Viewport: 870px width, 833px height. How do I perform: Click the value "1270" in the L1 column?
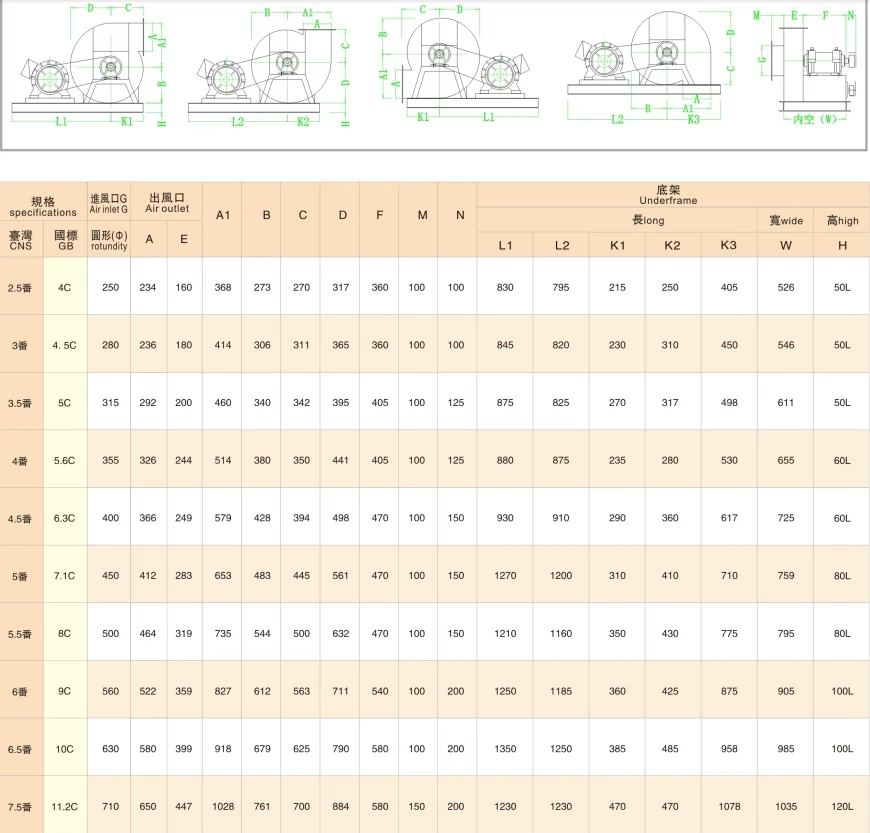click(x=505, y=575)
